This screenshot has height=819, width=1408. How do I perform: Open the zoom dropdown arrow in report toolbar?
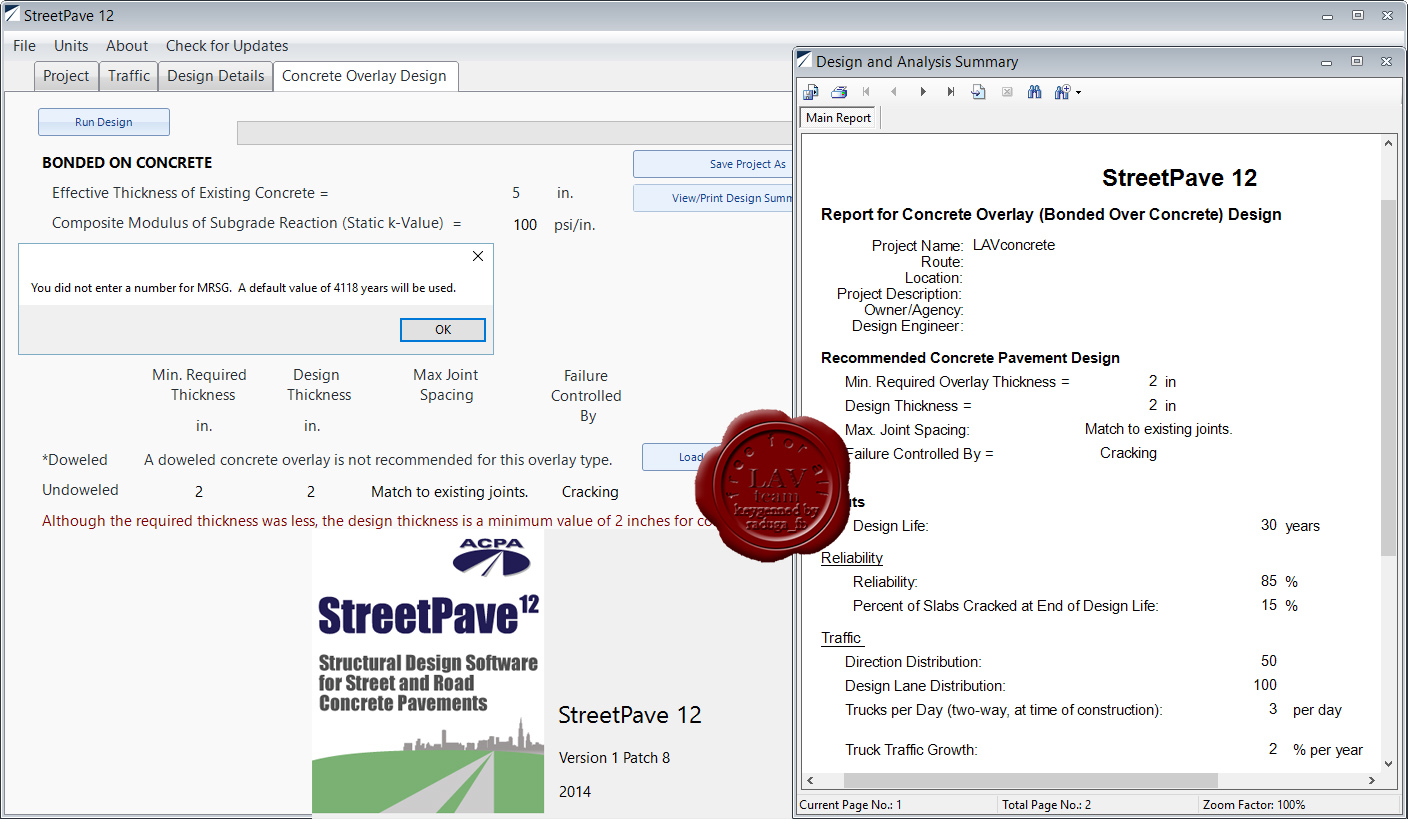coord(1078,93)
